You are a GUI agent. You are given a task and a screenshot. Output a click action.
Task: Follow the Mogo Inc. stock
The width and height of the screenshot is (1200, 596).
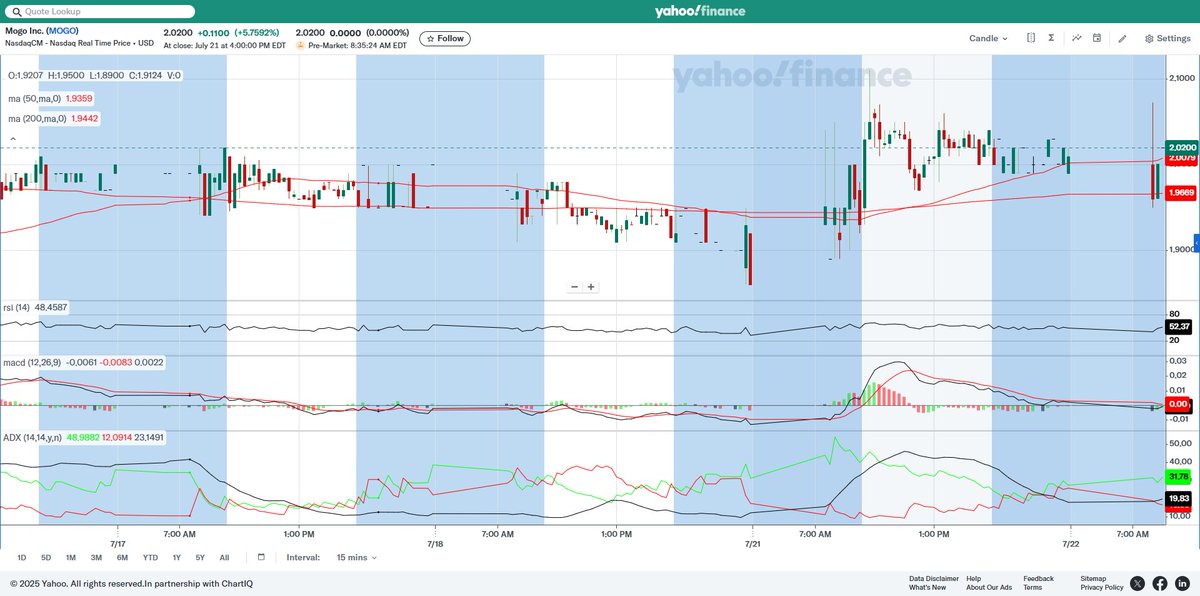[x=444, y=38]
